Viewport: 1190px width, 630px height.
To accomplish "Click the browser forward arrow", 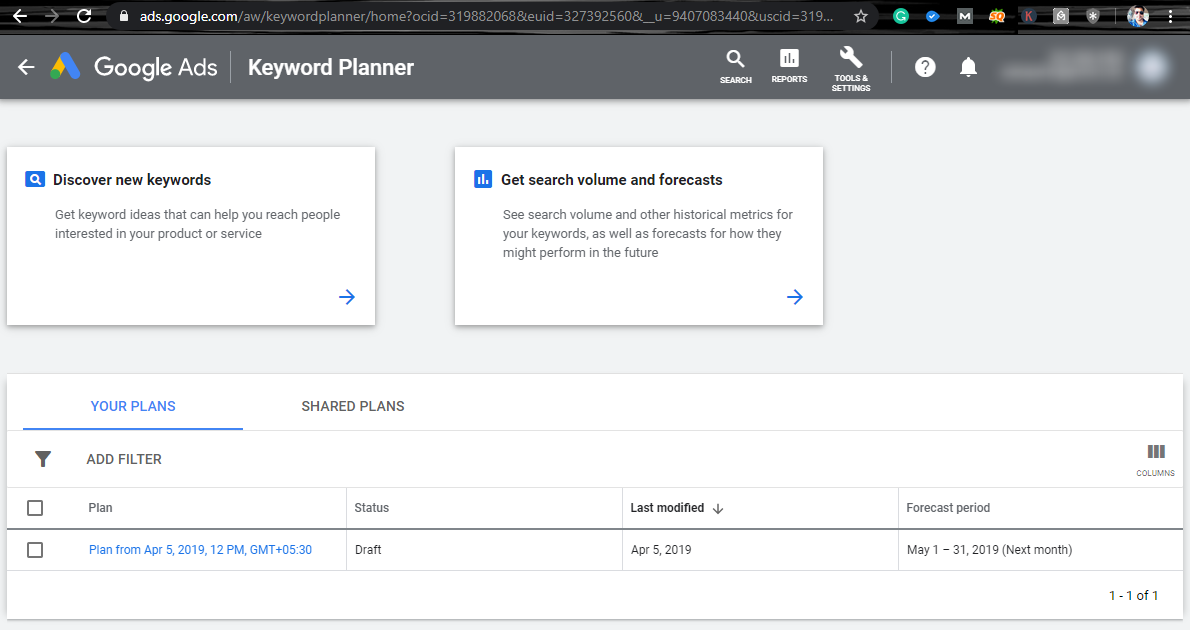I will [52, 16].
